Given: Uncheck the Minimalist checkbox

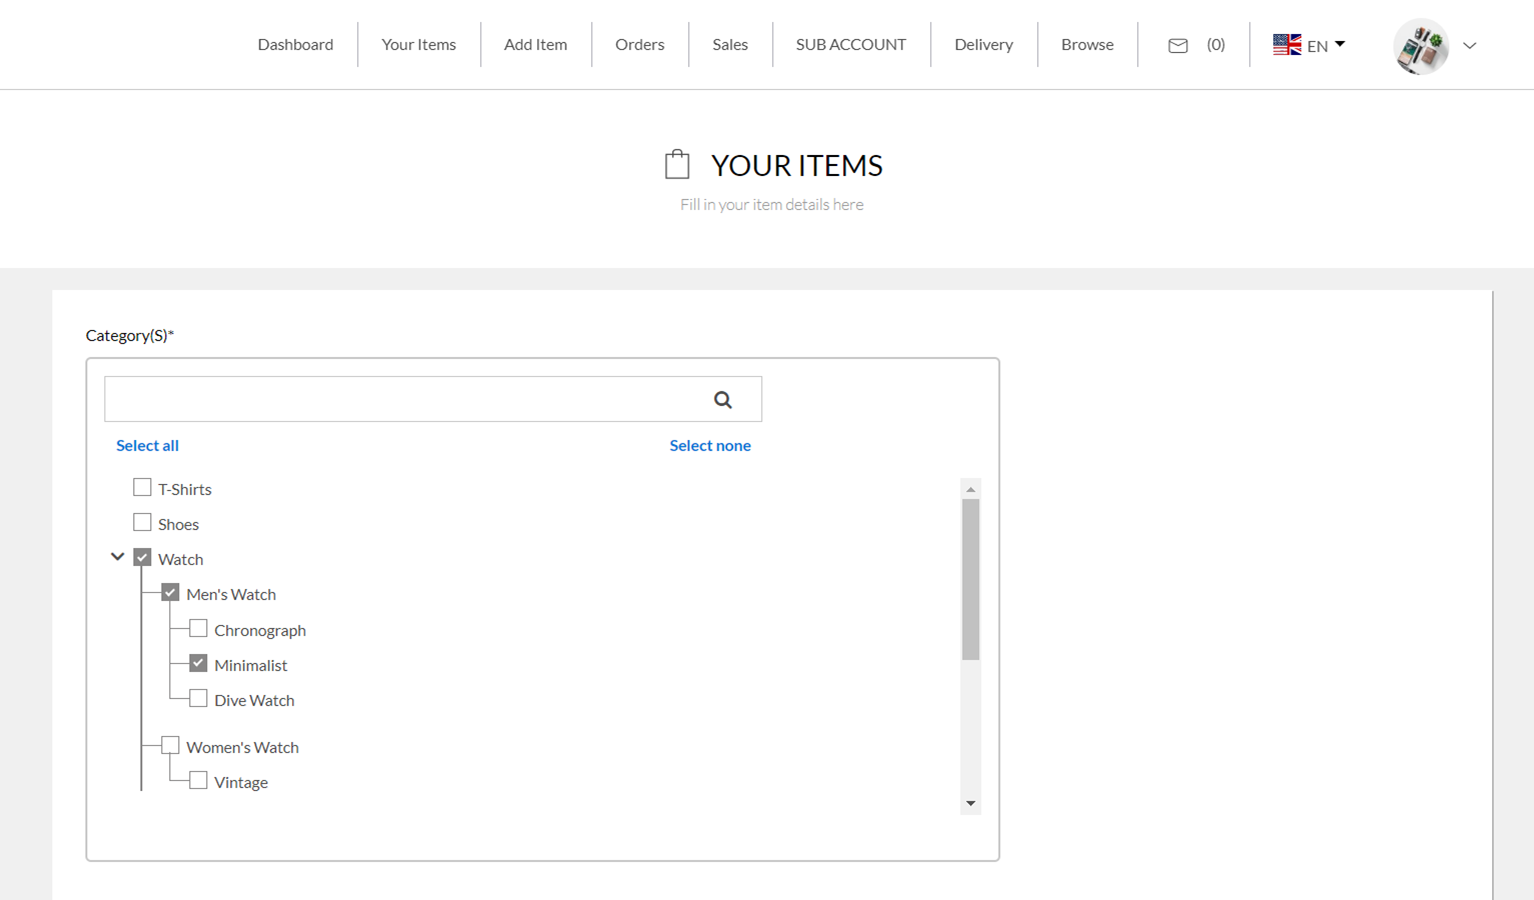Looking at the screenshot, I should tap(198, 663).
